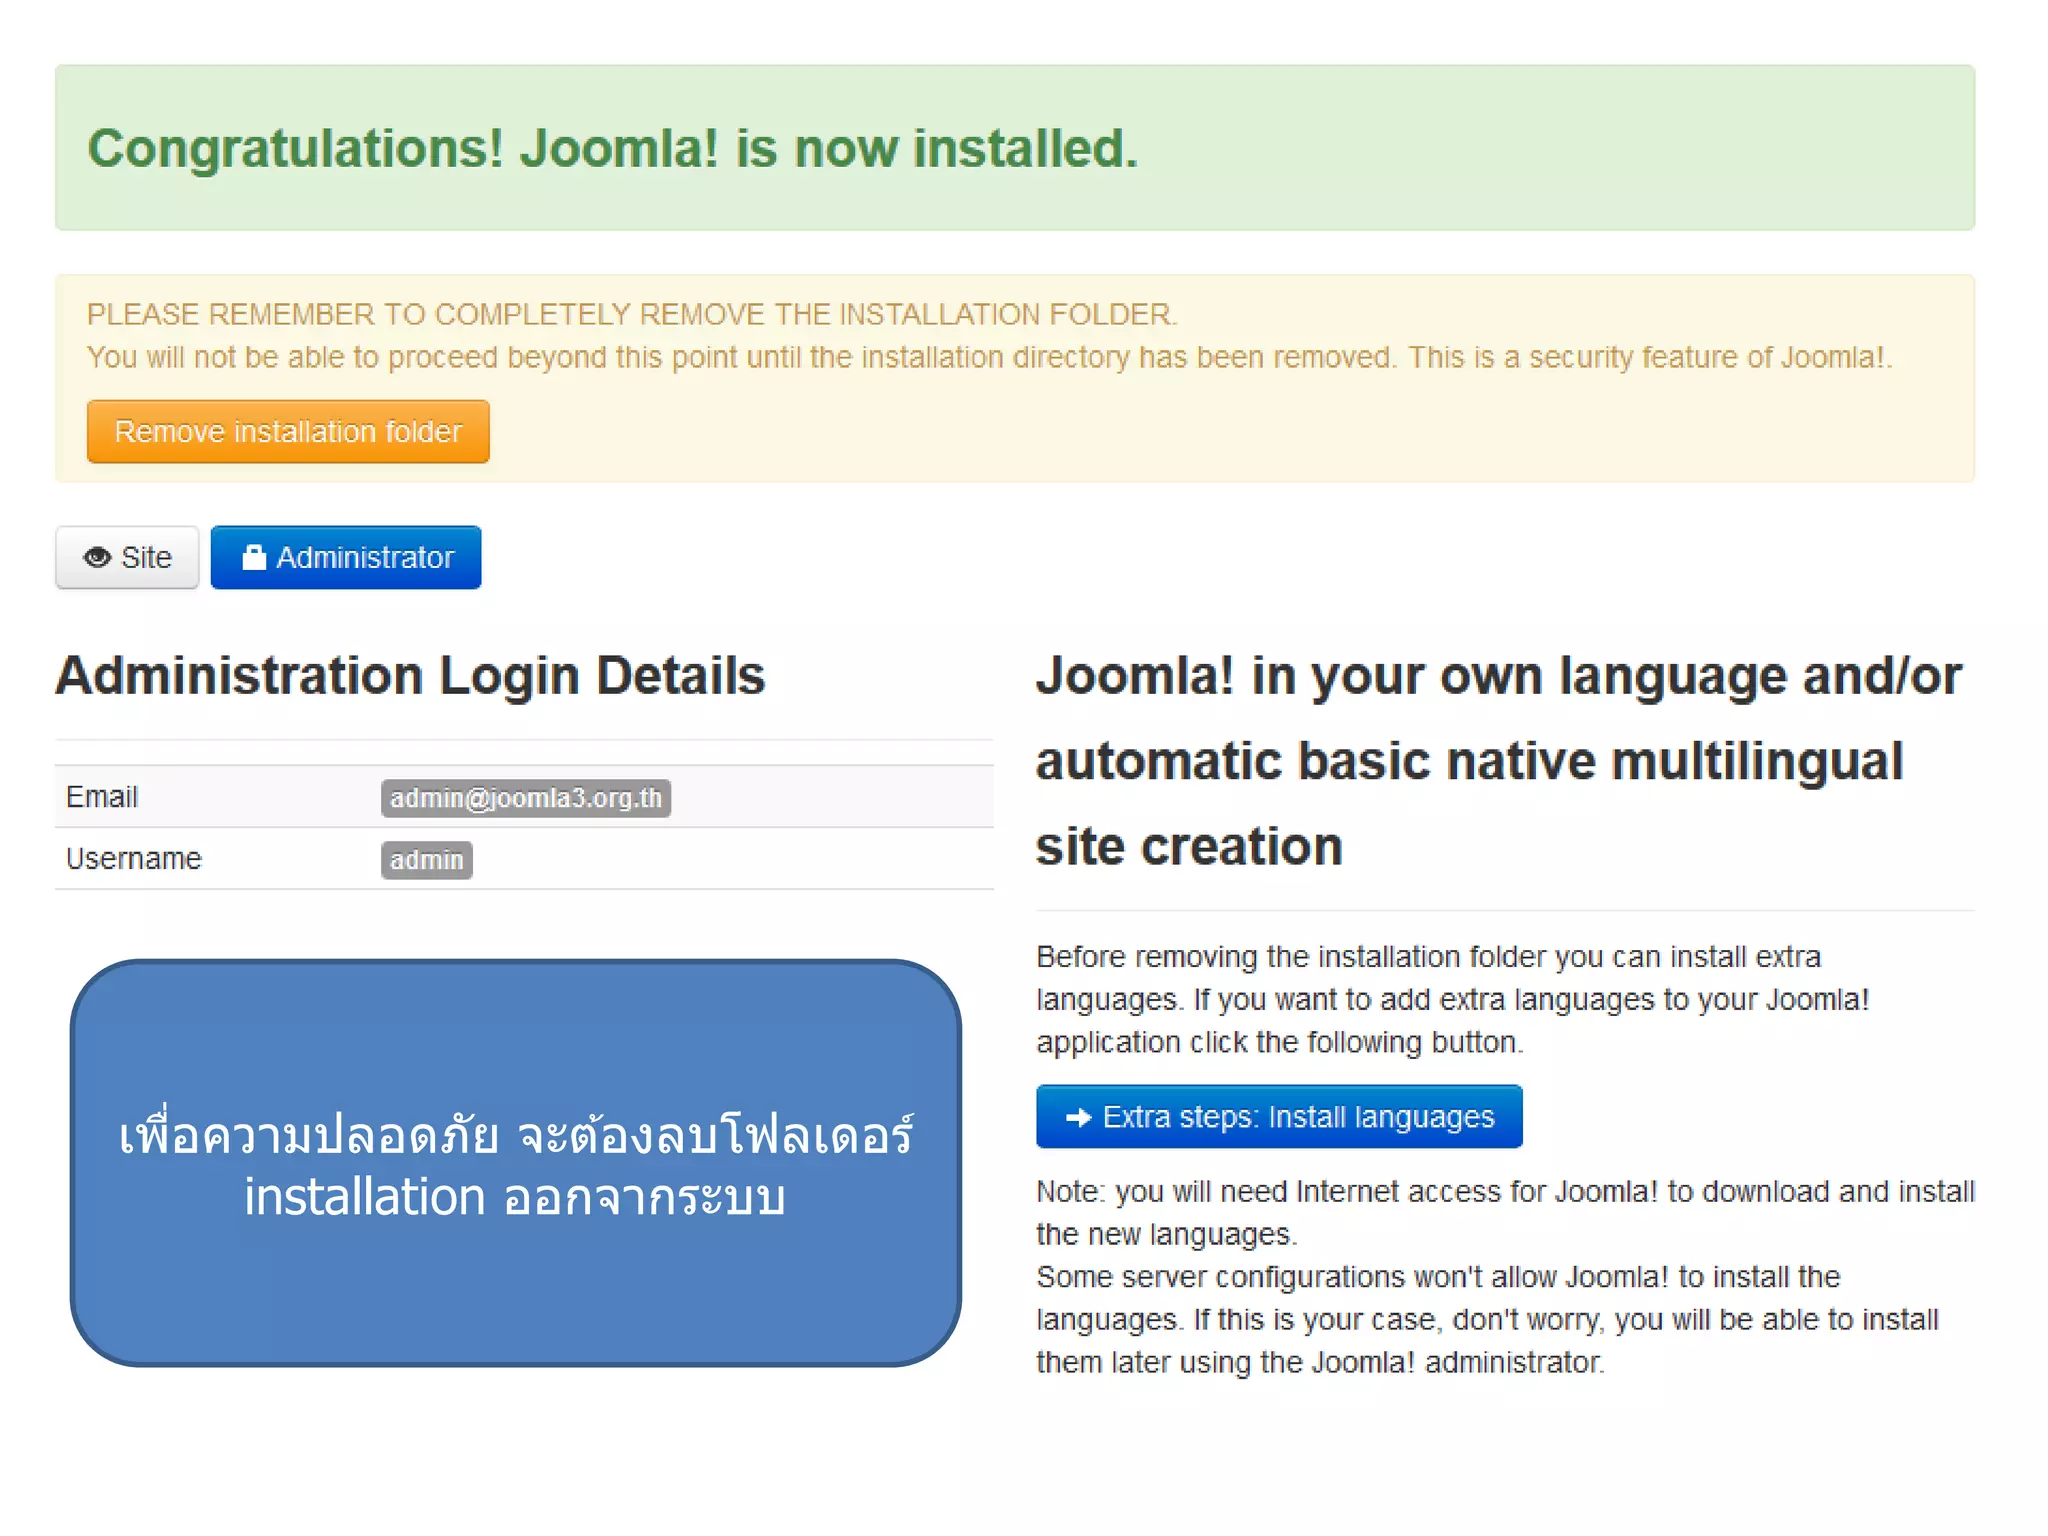Click Extra steps: Install languages button
Image resolution: width=2048 pixels, height=1536 pixels.
point(1279,1116)
